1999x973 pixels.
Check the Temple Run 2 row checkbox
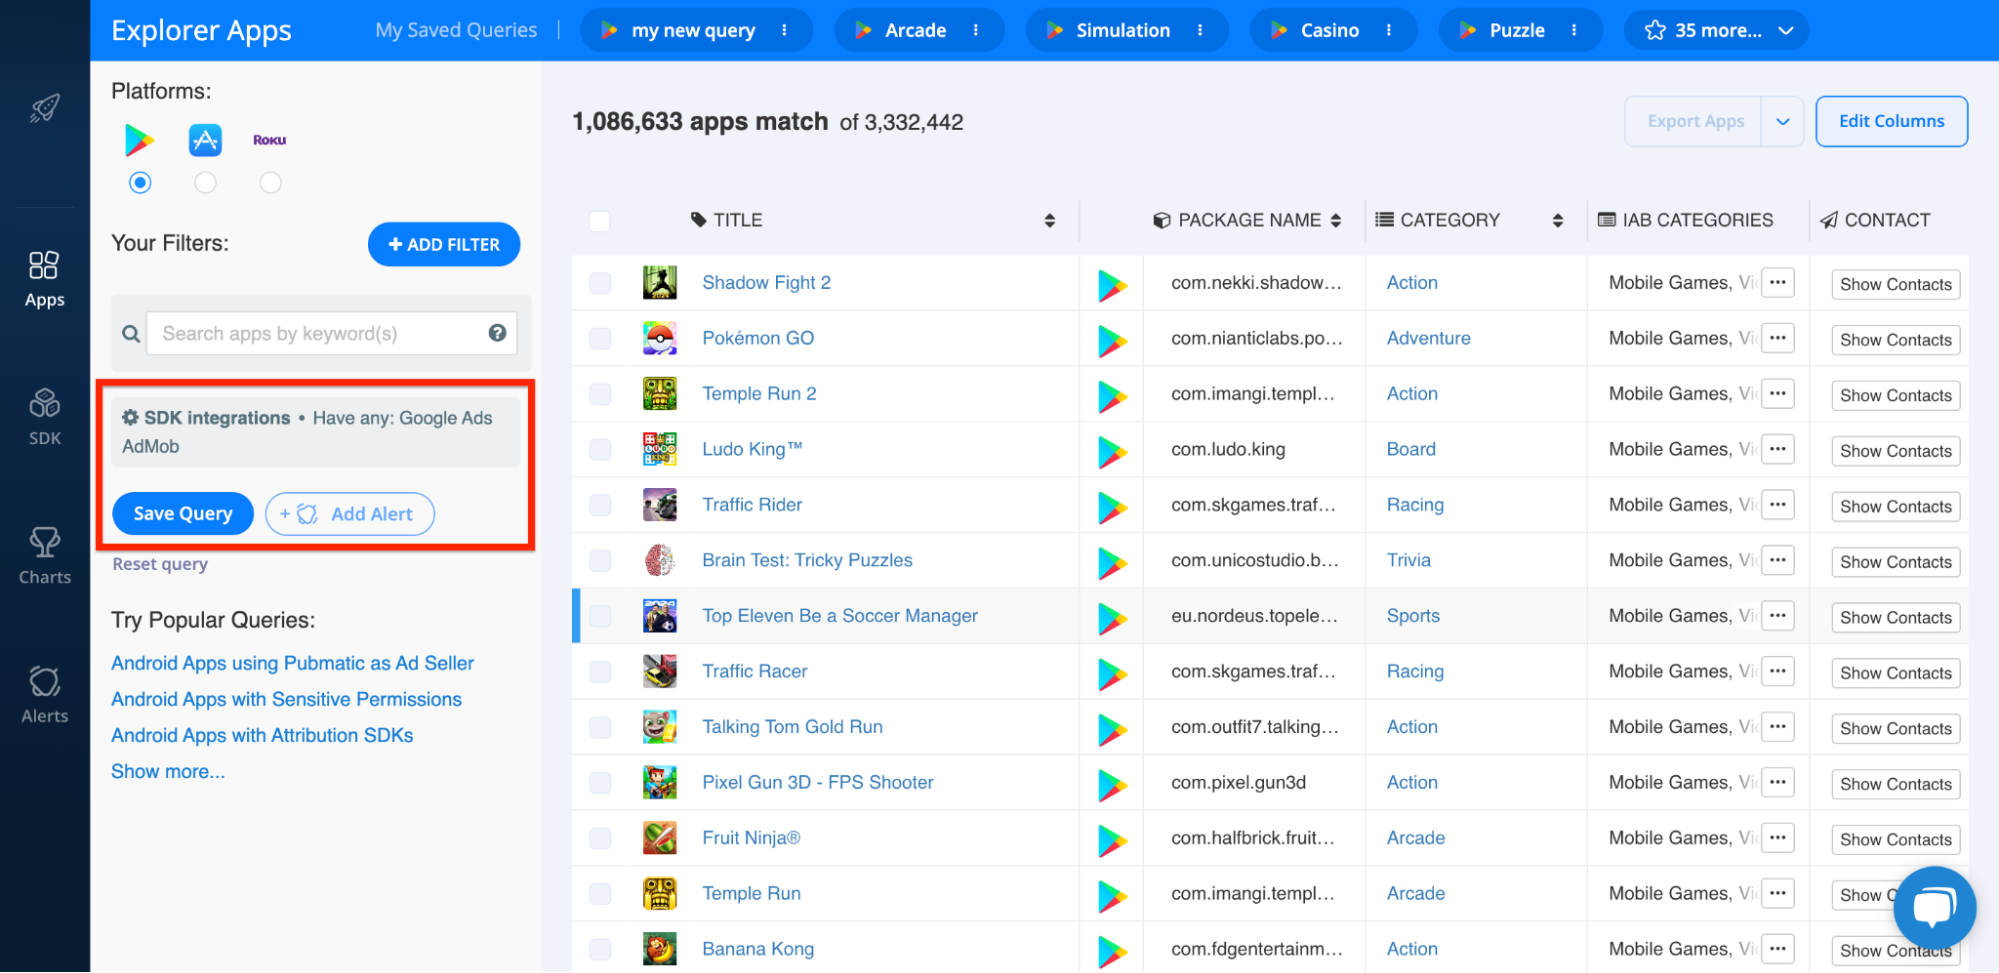coord(600,394)
